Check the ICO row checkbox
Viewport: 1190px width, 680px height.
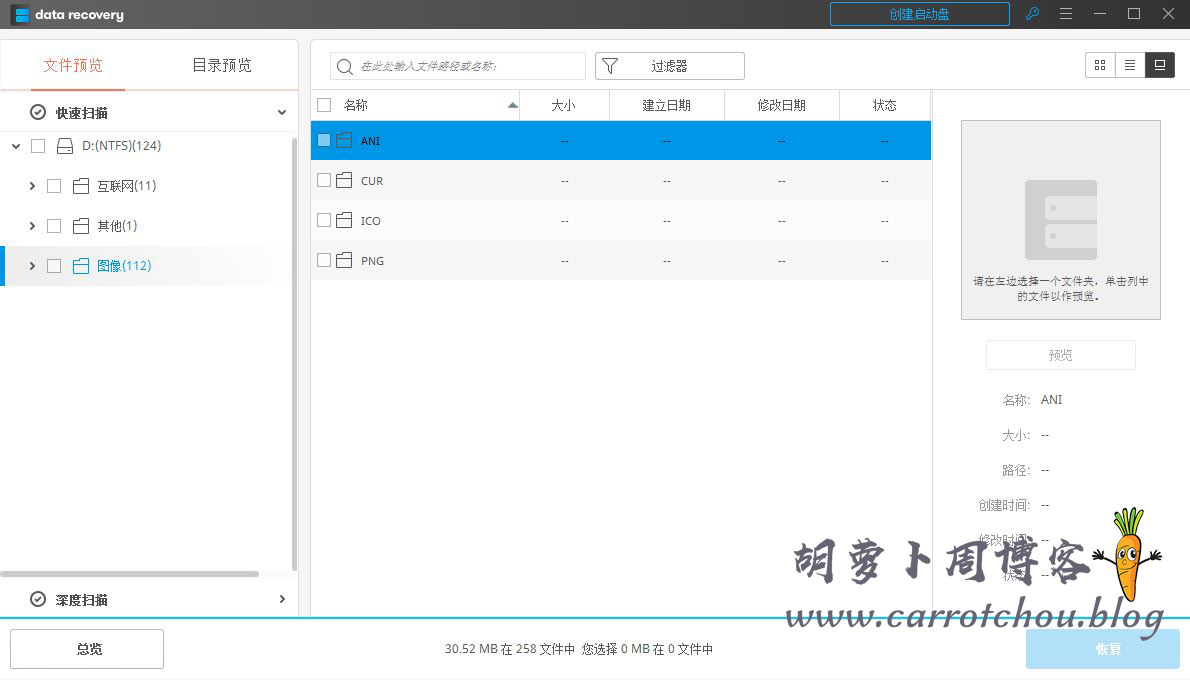pos(324,220)
